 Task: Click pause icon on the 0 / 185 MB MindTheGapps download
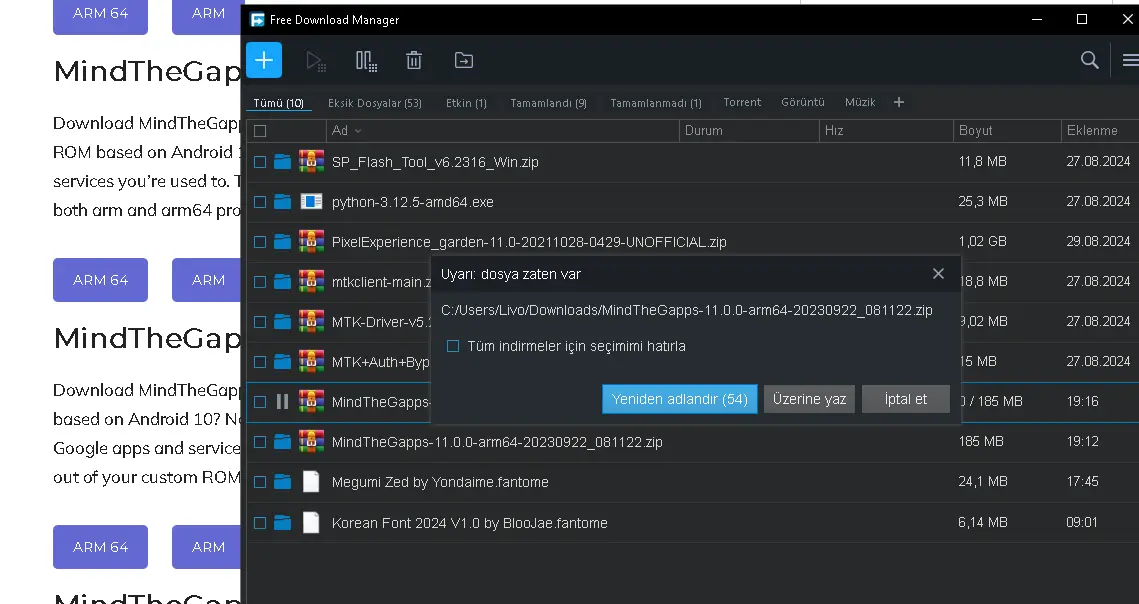coord(283,401)
